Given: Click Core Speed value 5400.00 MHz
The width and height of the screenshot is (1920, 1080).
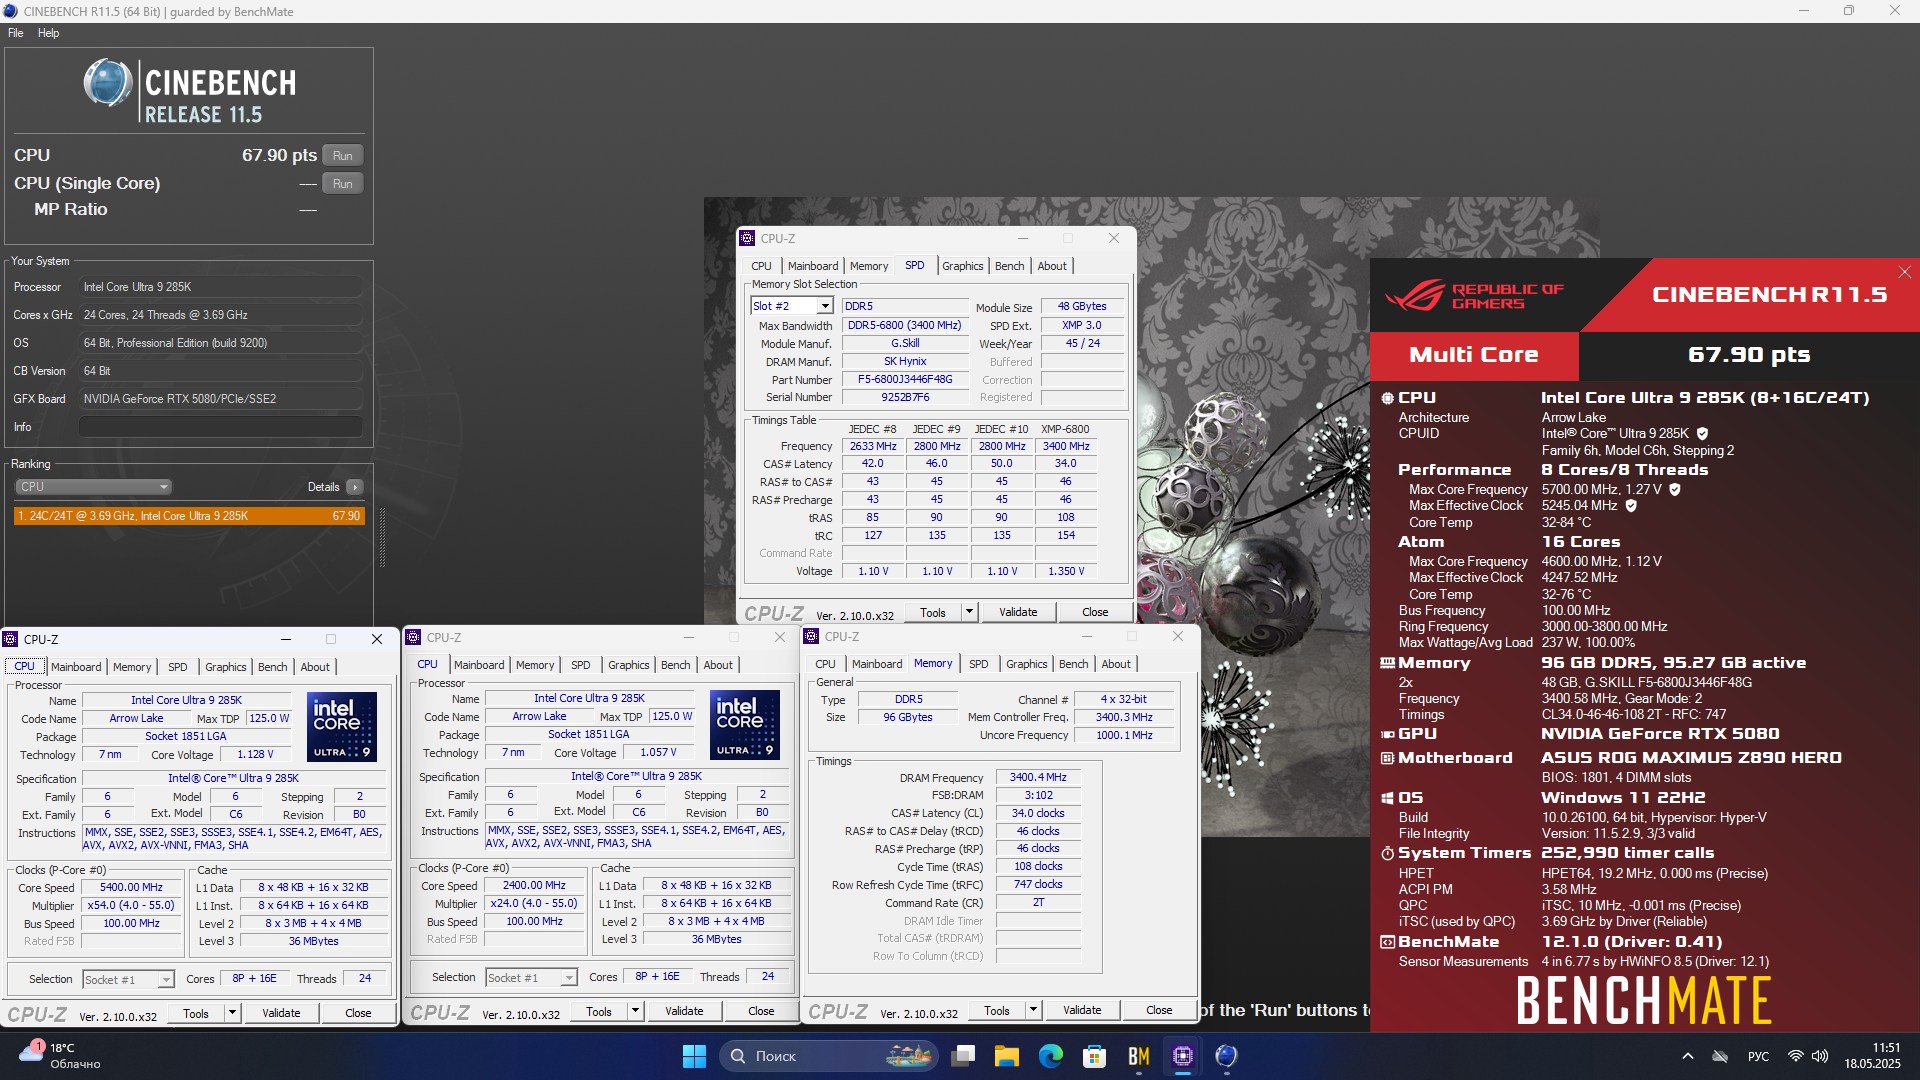Looking at the screenshot, I should click(131, 888).
